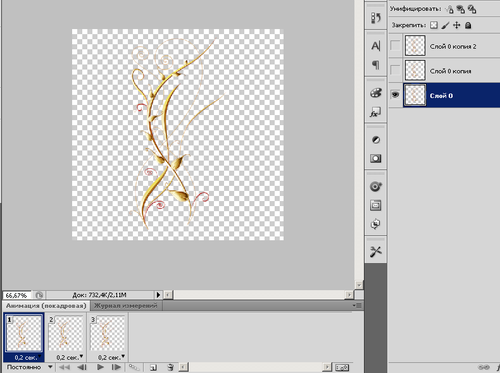Open the Paragraph panel icon

coord(376,64)
